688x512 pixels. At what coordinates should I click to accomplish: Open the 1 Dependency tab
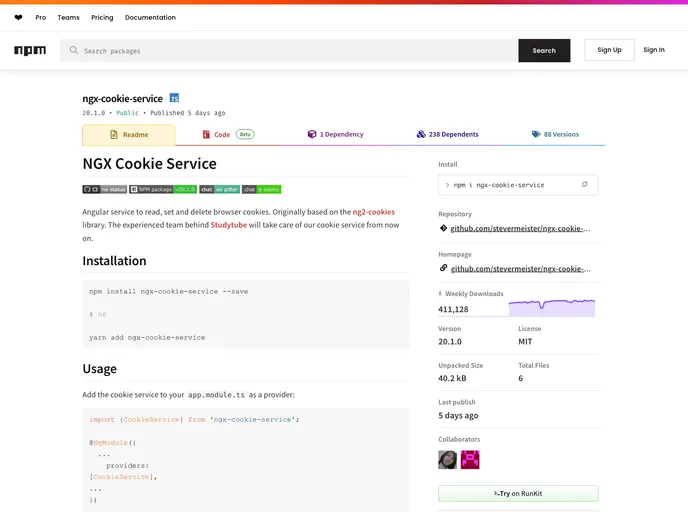tap(335, 135)
